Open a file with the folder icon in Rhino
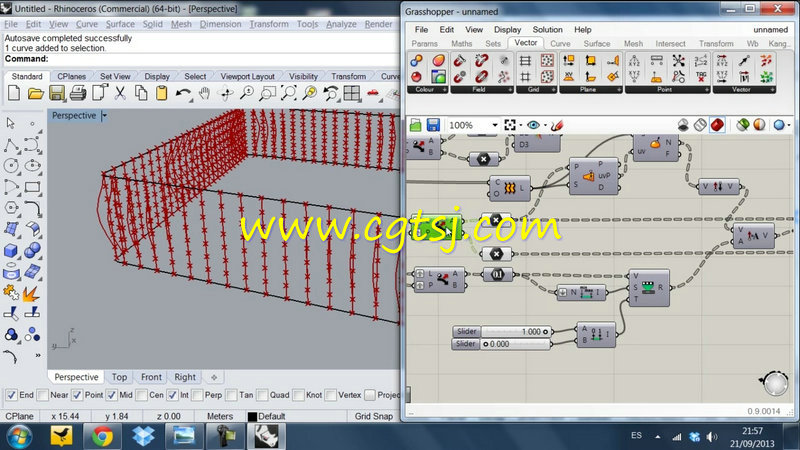The image size is (800, 450). 36,93
